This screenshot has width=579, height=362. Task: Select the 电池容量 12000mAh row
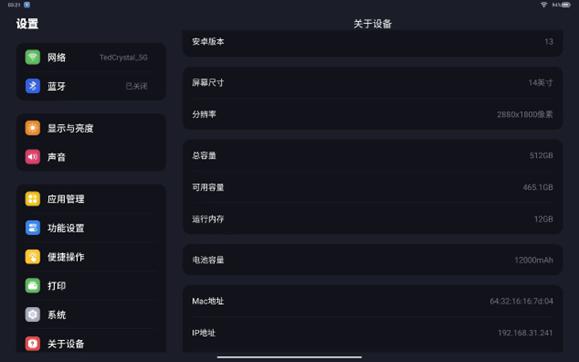pos(373,260)
